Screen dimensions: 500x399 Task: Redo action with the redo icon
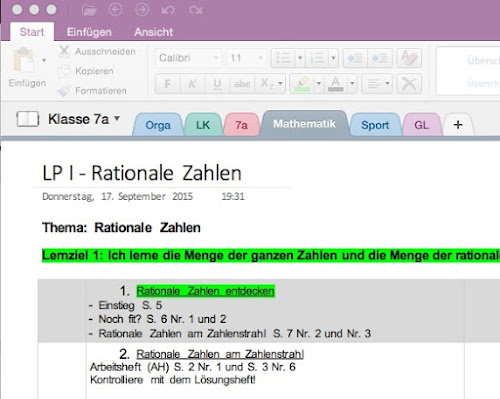(x=196, y=10)
